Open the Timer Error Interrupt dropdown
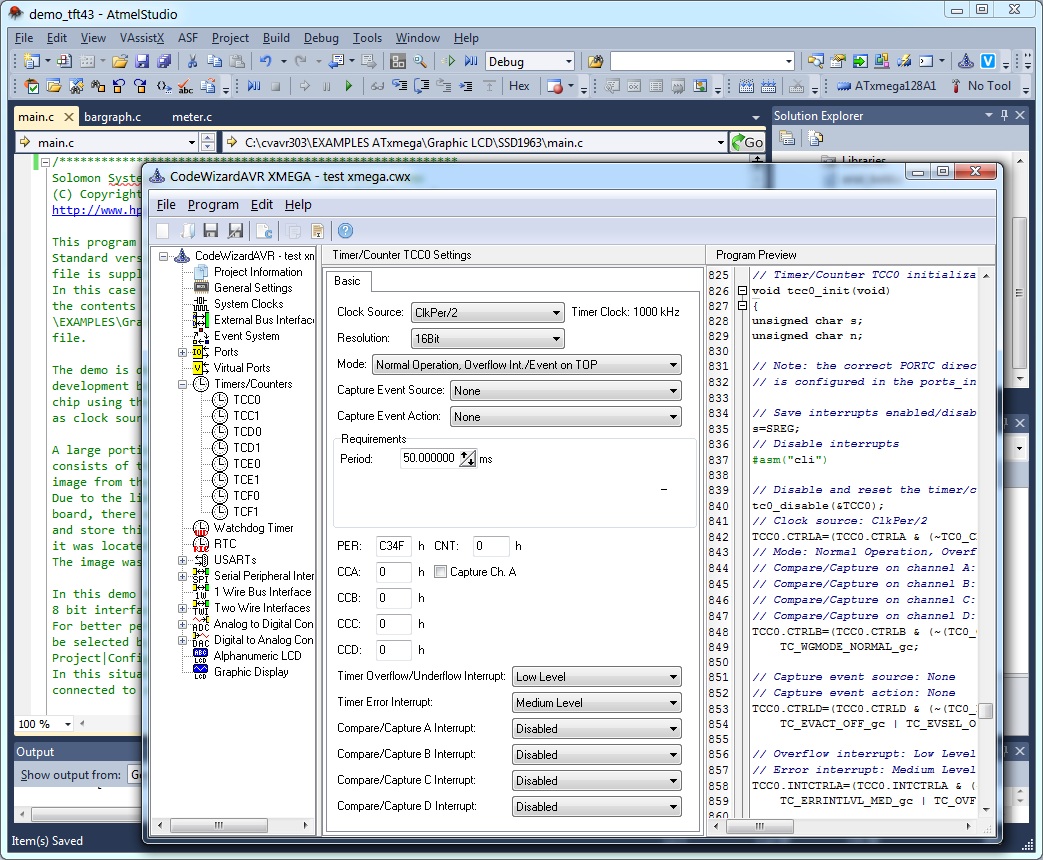Viewport: 1043px width, 860px height. (596, 703)
